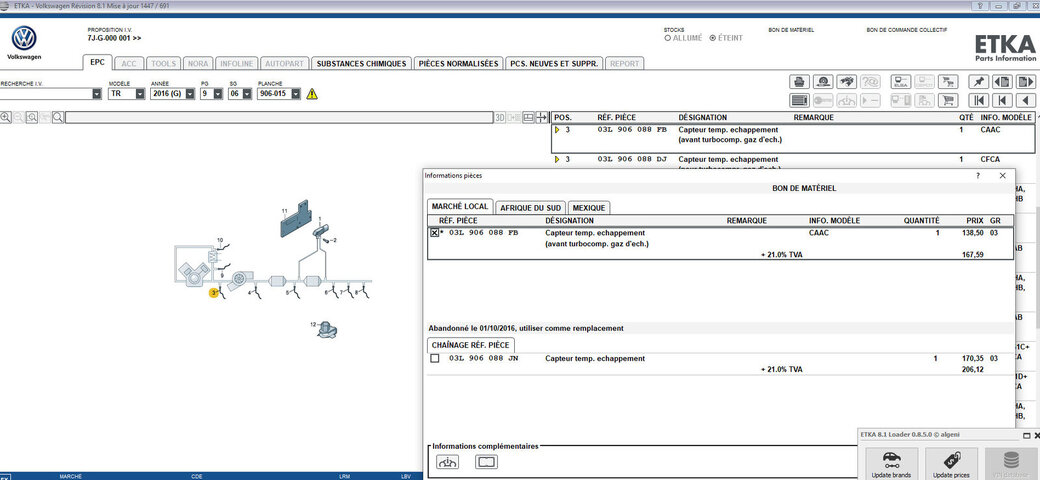Toggle the split view layout icon
The height and width of the screenshot is (480, 1040).
(x=528, y=117)
